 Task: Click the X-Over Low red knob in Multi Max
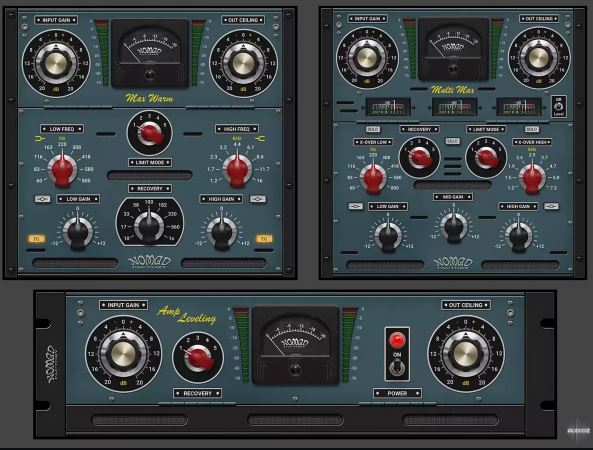[373, 177]
